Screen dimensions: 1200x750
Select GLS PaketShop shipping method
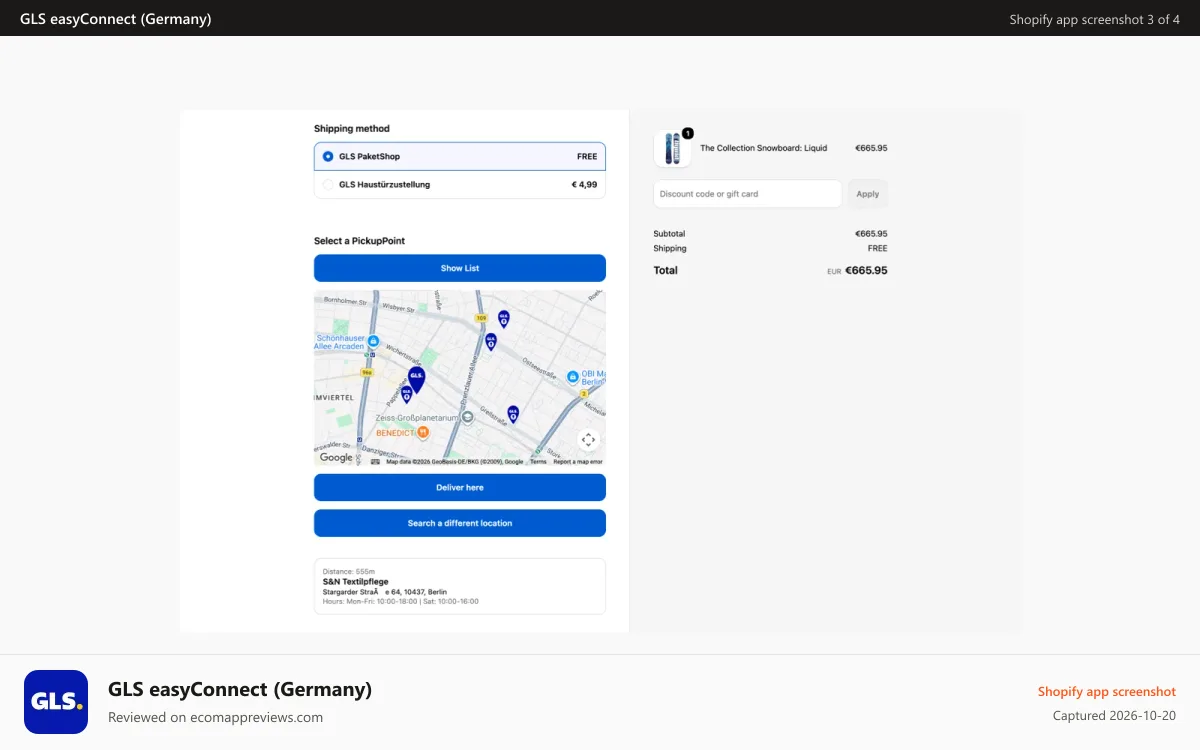[460, 156]
